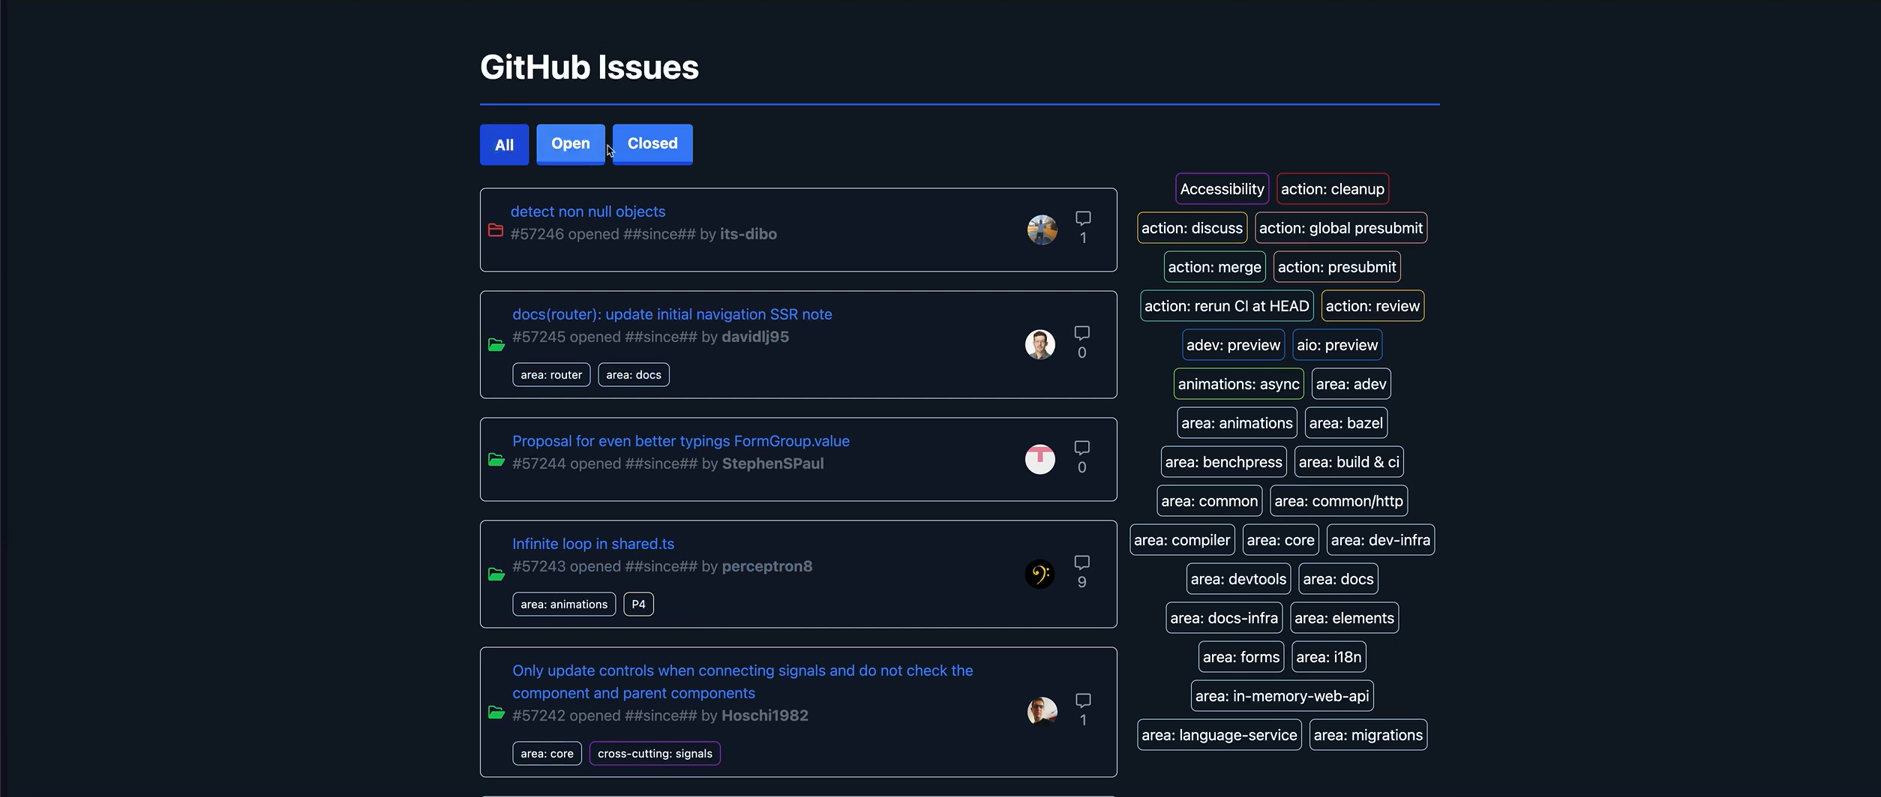Select 'area: core' in the label list
1881x797 pixels.
[x=1281, y=540]
